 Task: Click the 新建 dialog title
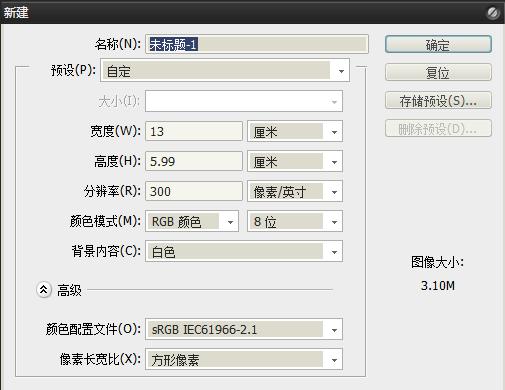[16, 13]
